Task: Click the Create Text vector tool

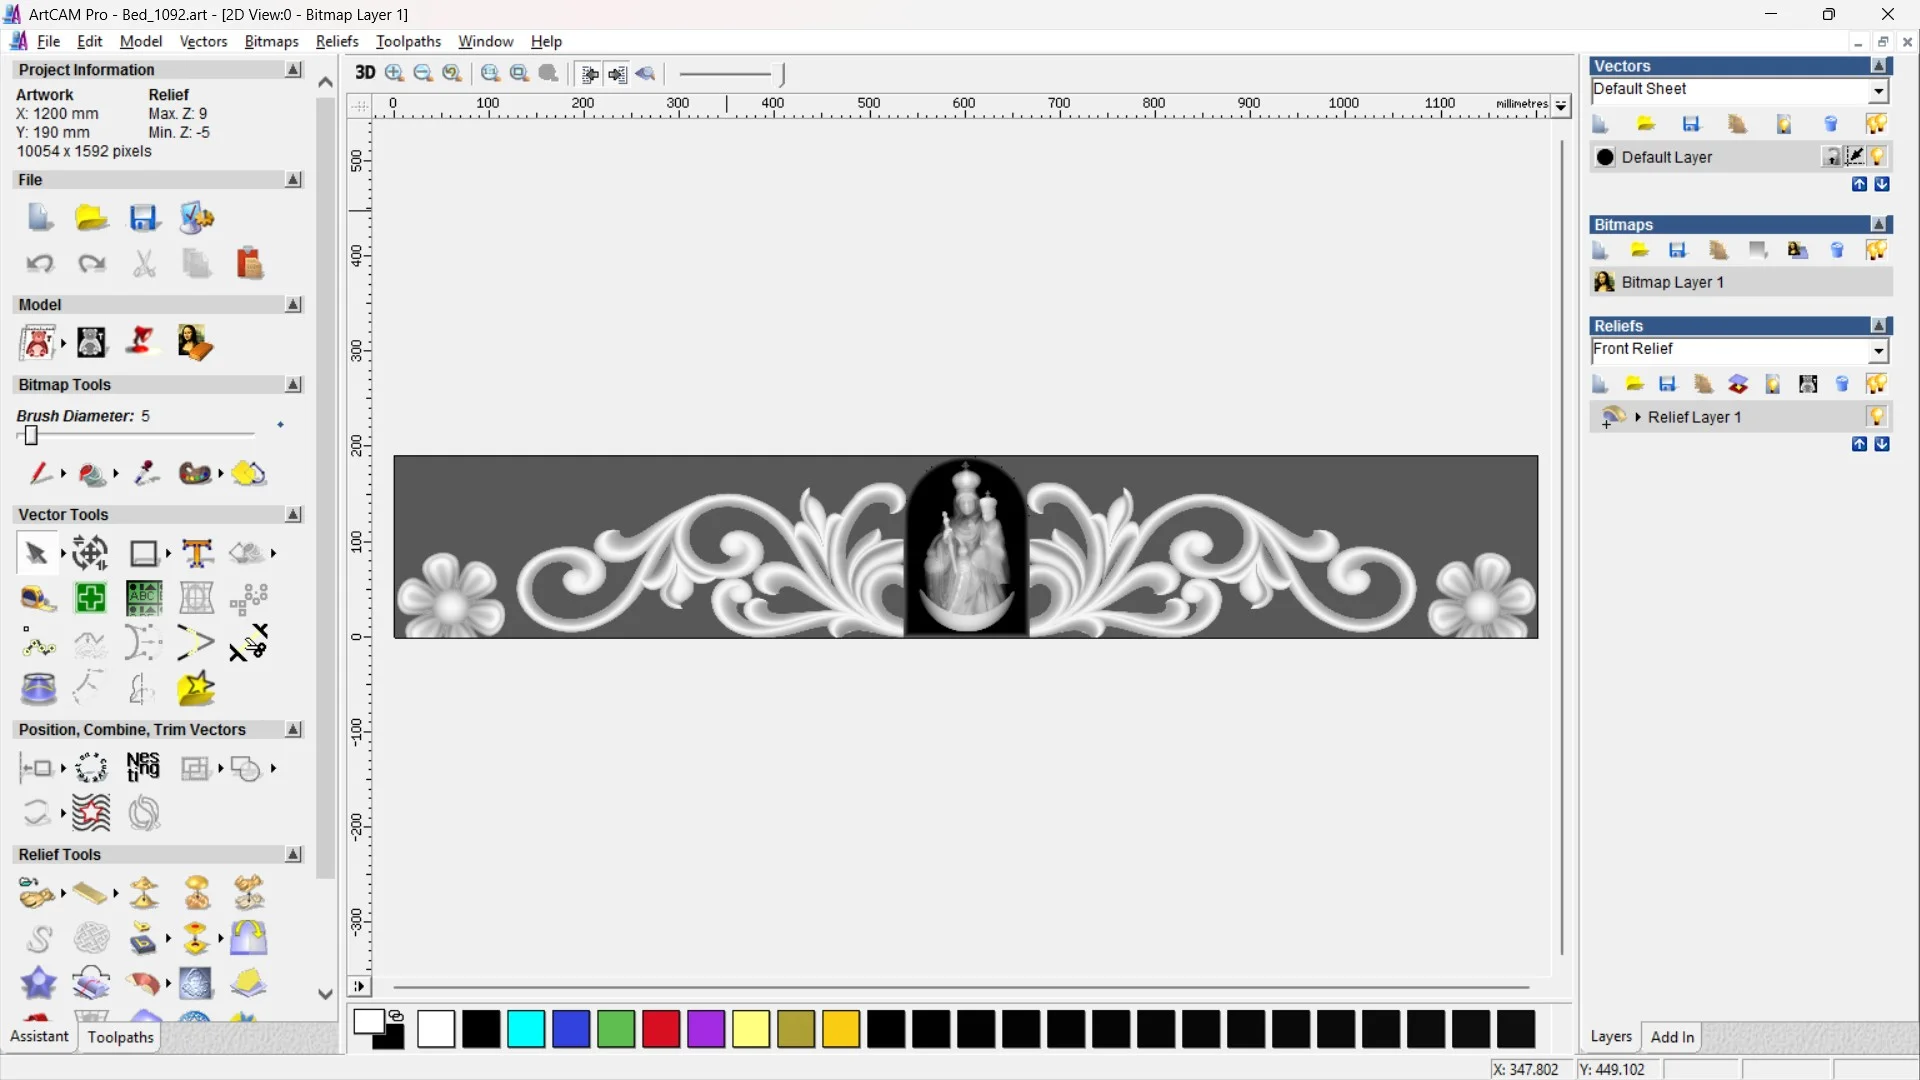Action: pyautogui.click(x=197, y=553)
